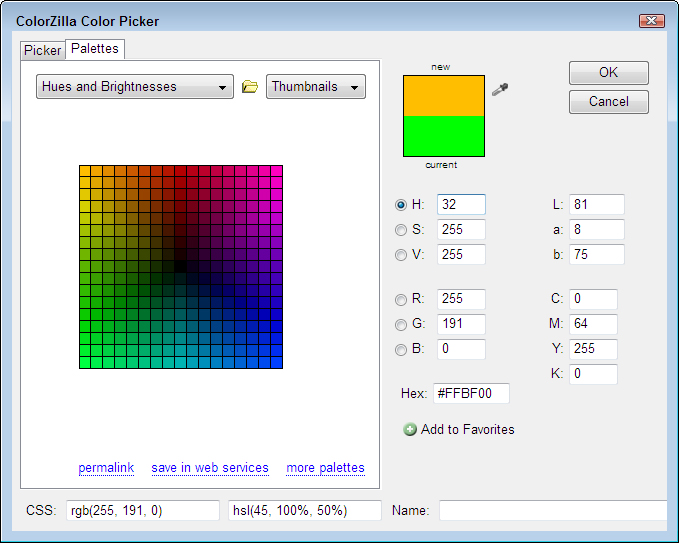679x543 pixels.
Task: Click the green plus Add to Favorites icon
Action: tap(410, 430)
